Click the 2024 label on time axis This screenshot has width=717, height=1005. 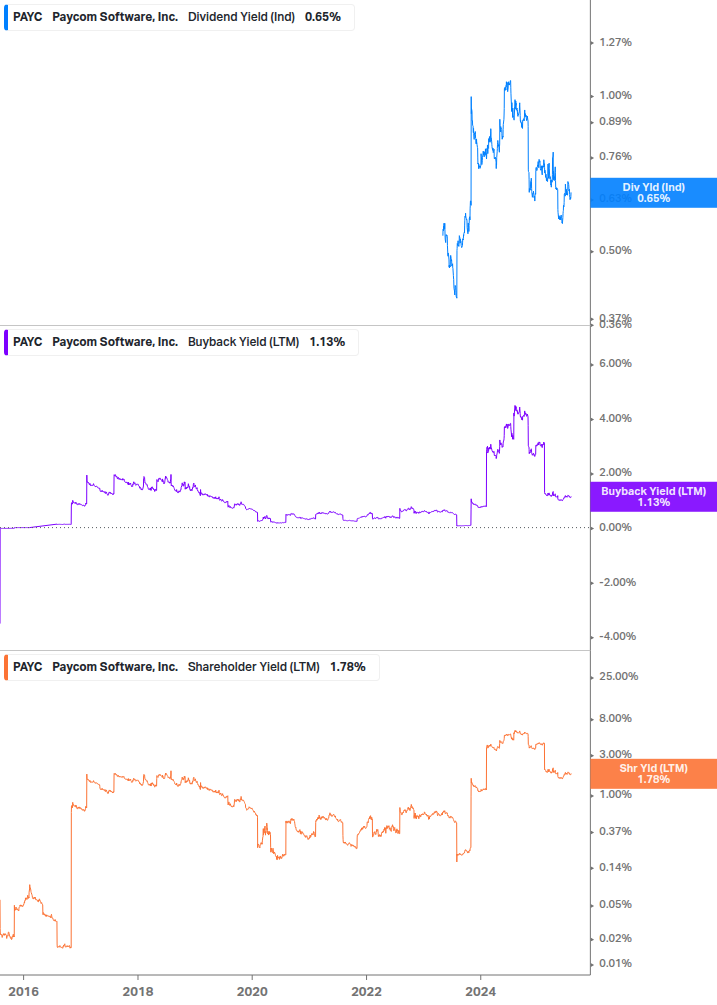pyautogui.click(x=481, y=992)
